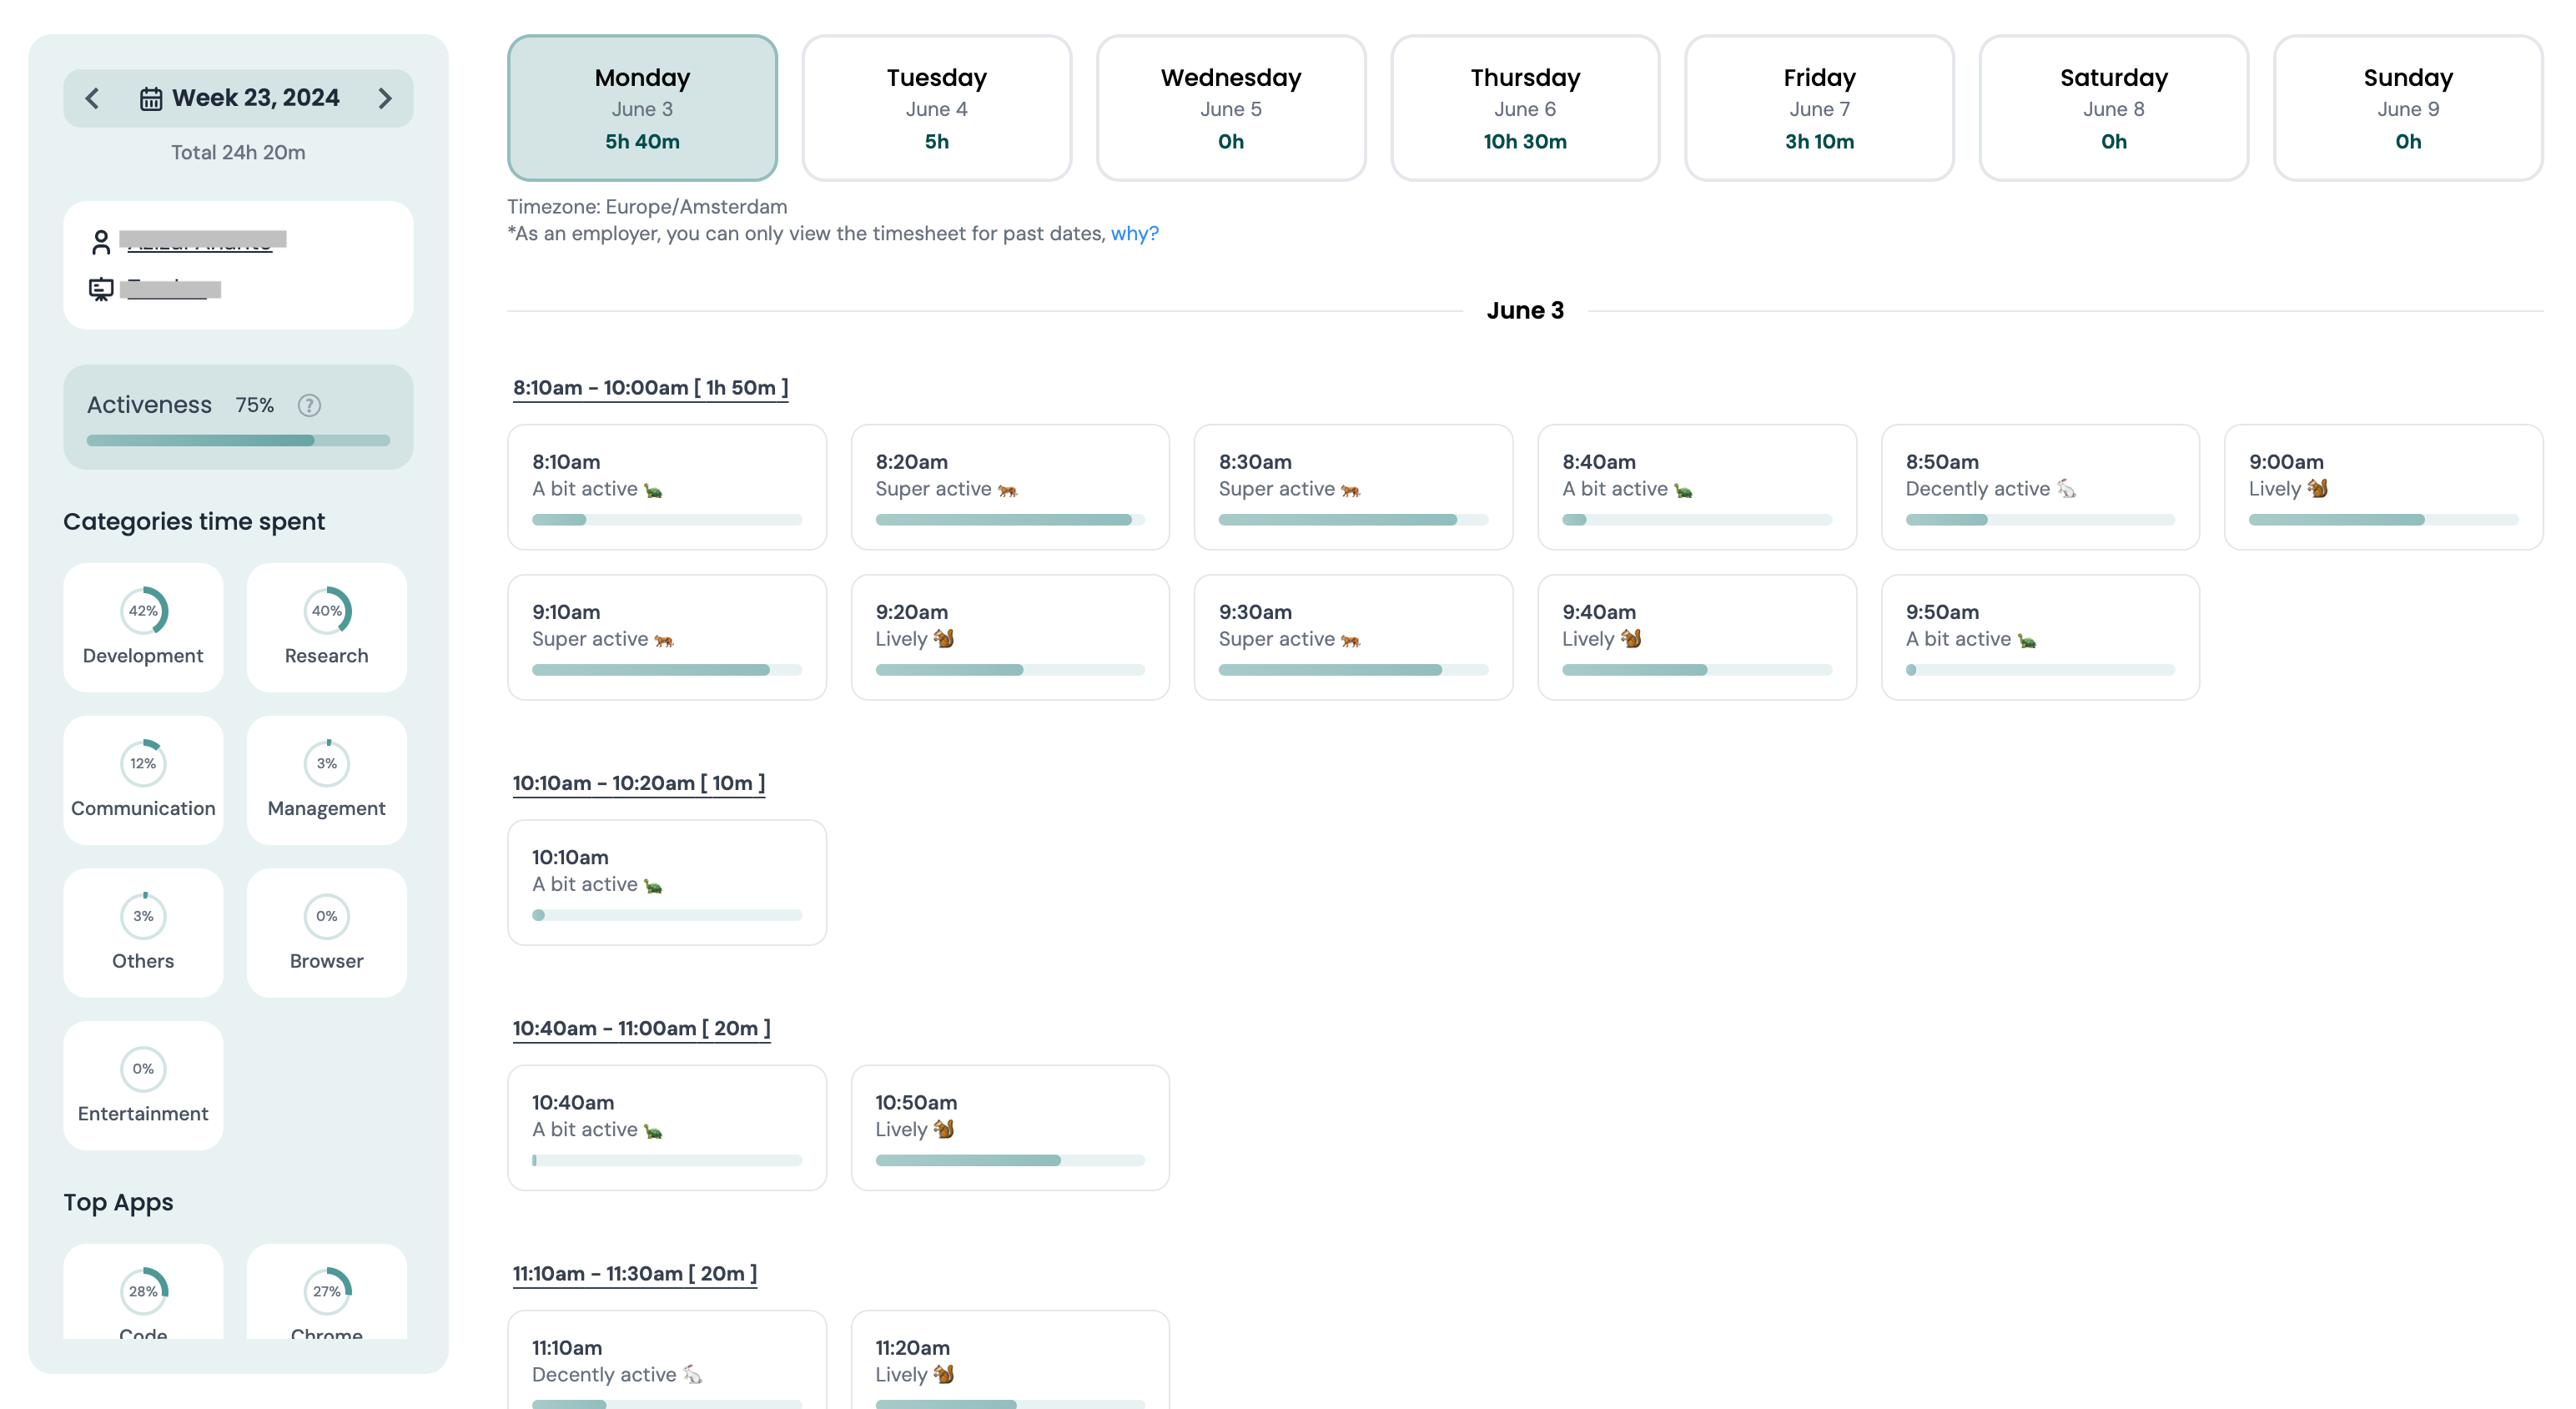Expand the 10:40am-11:00am time block
This screenshot has height=1409, width=2576.
tap(640, 1027)
